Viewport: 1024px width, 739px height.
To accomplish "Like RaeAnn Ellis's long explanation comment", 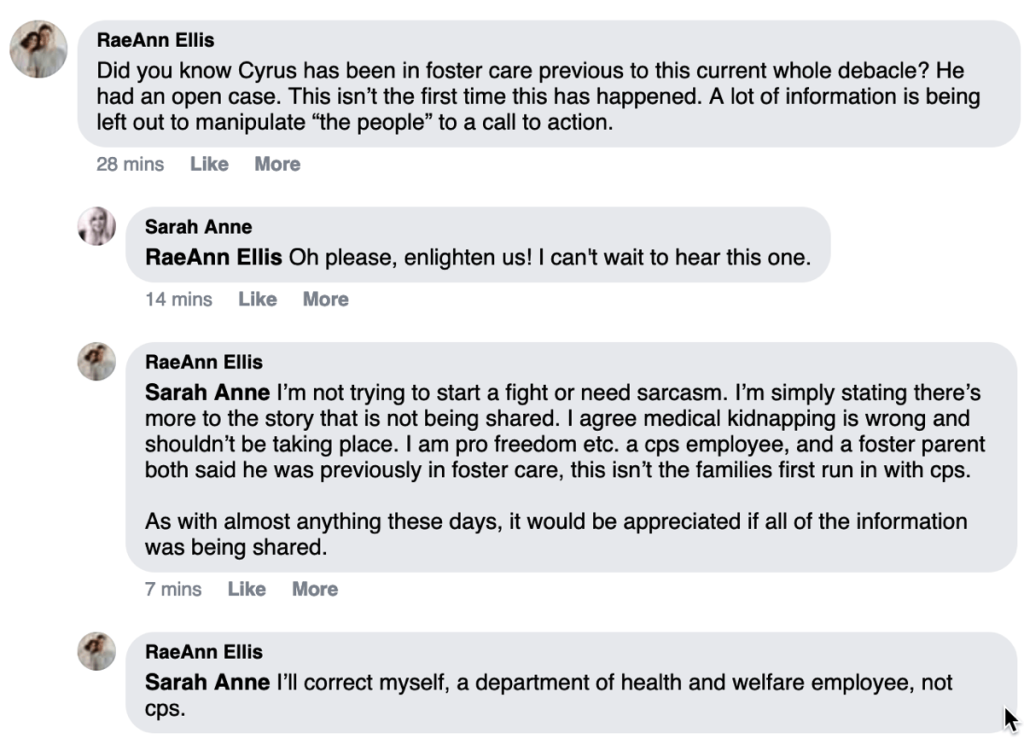I will click(x=246, y=589).
